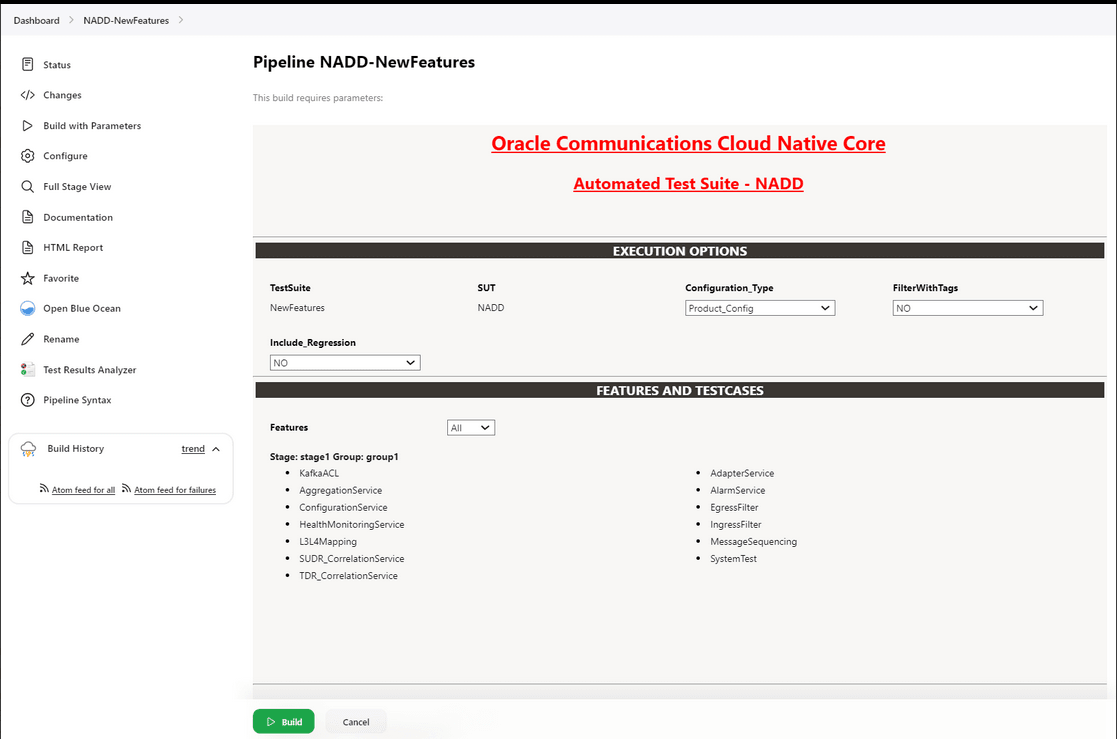The height and width of the screenshot is (739, 1117).
Task: Click the RSS icon beside Atom feed for failures
Action: [x=126, y=488]
